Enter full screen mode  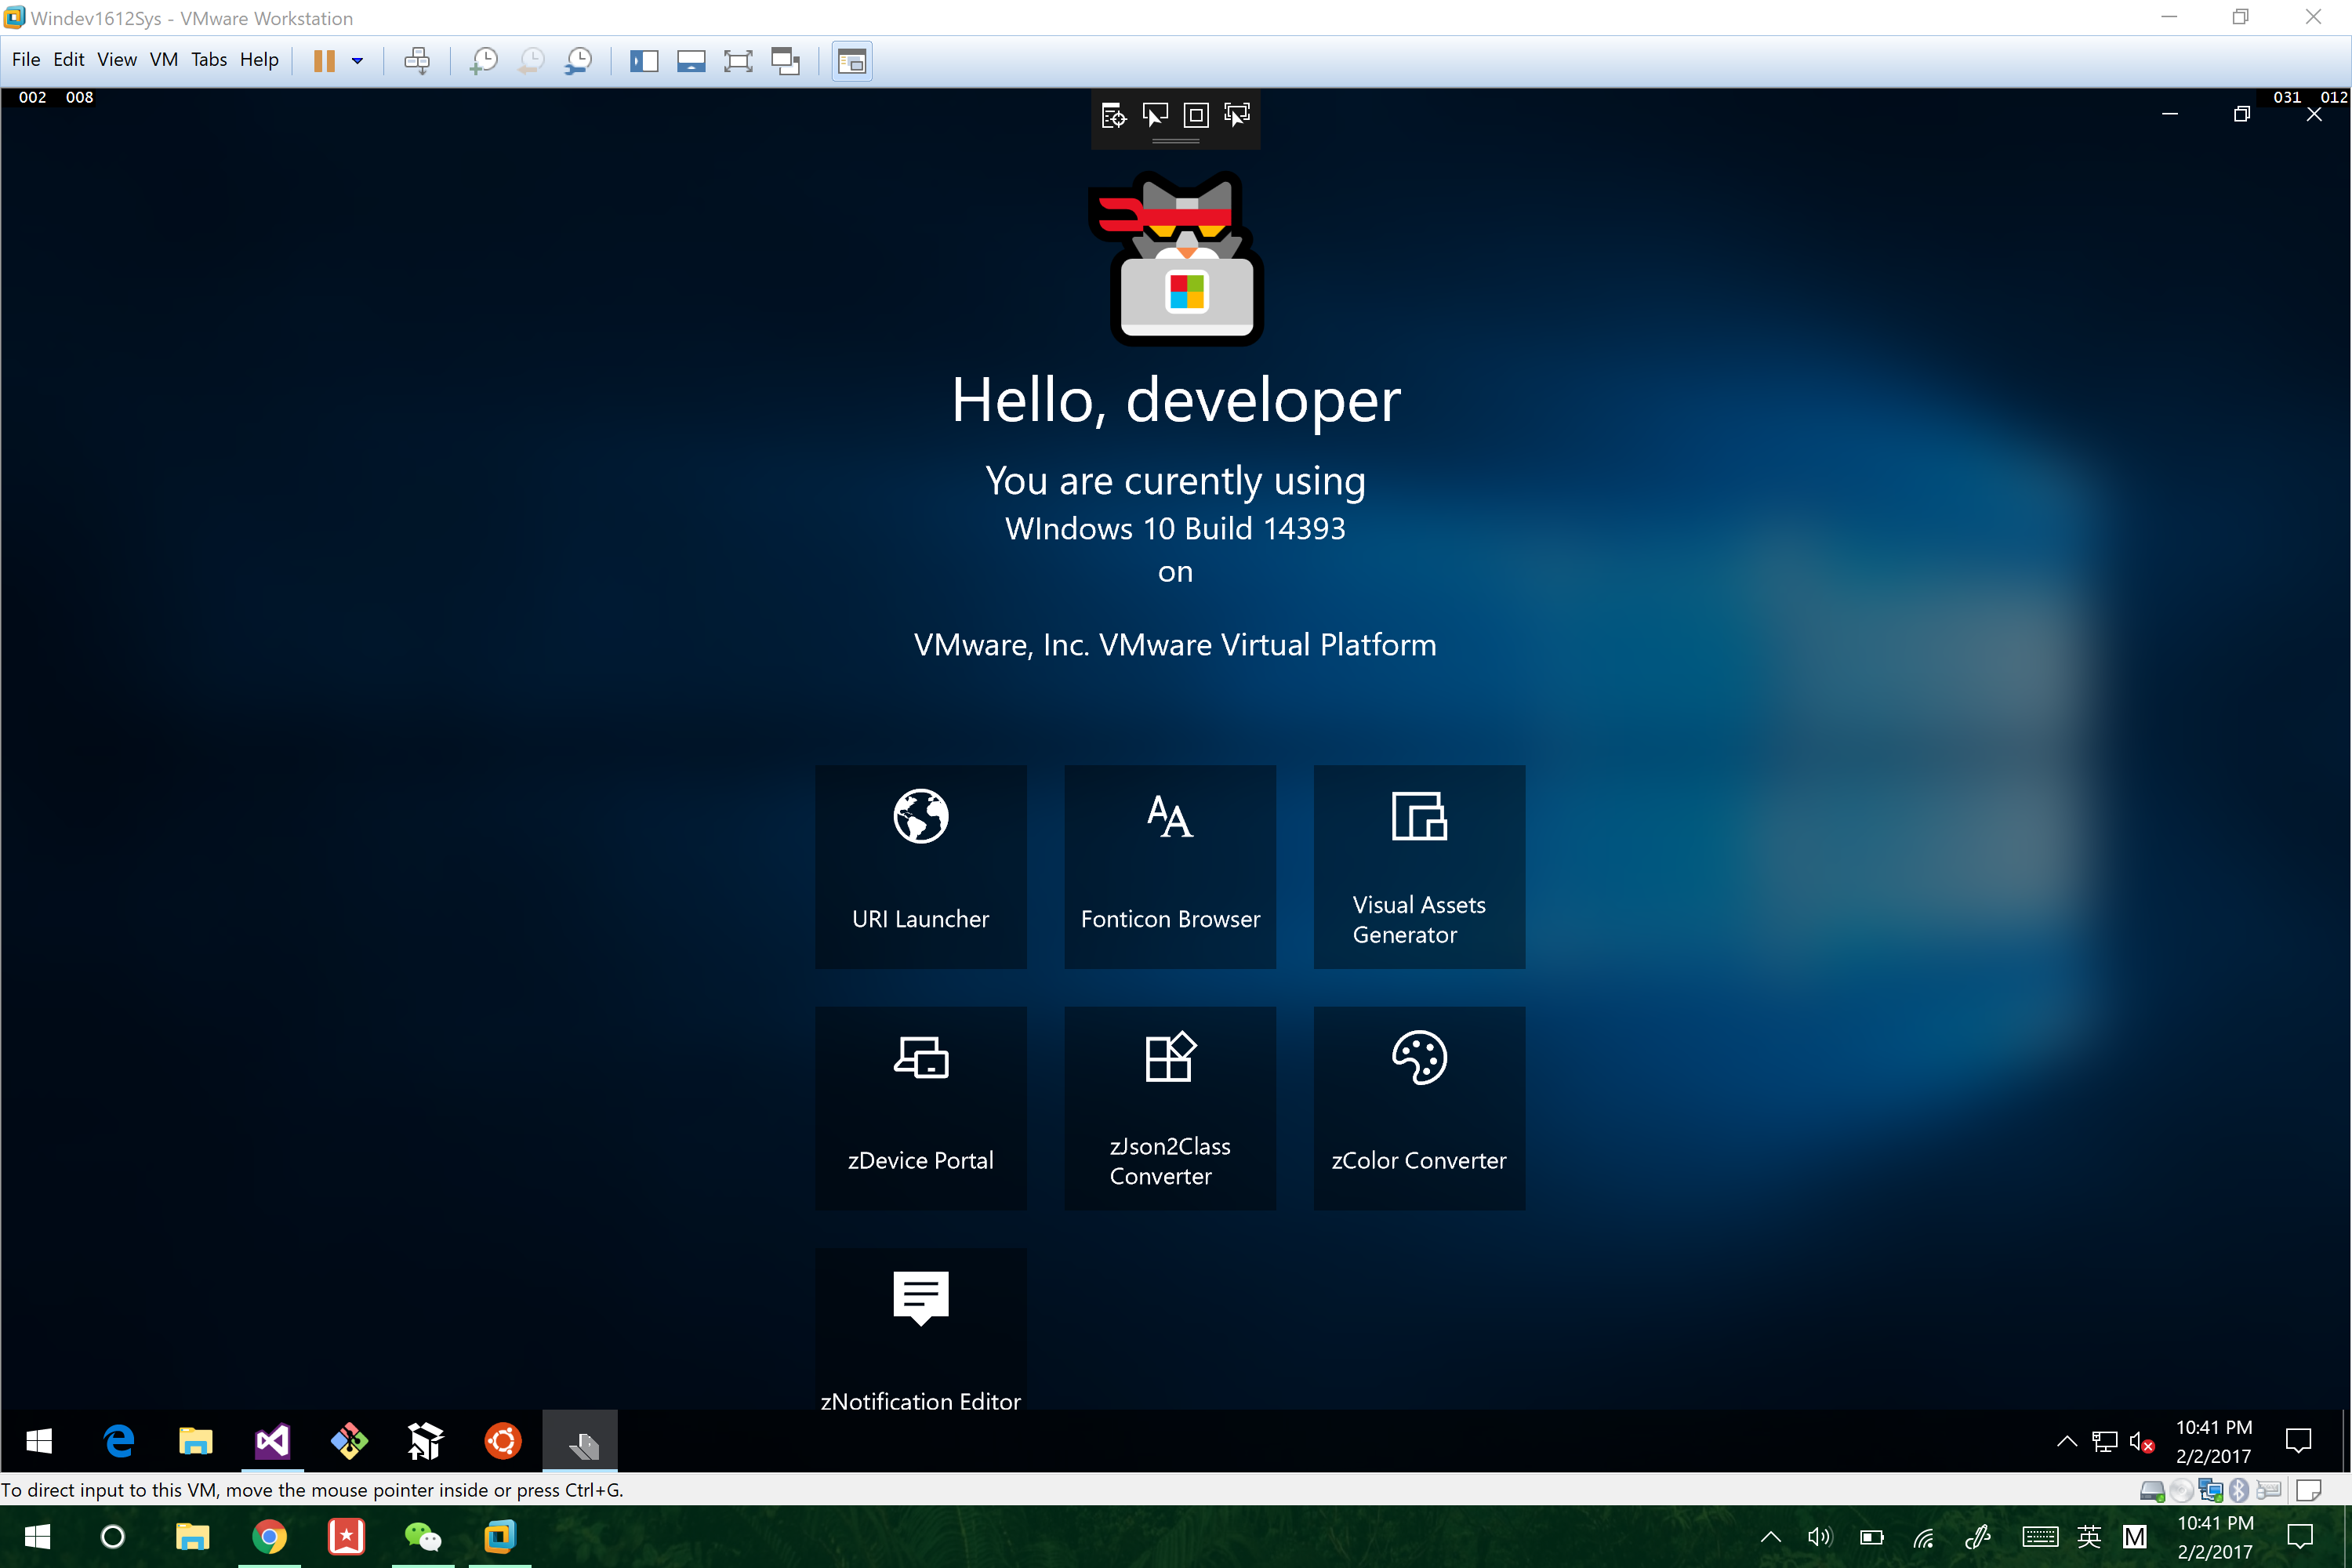pos(738,61)
